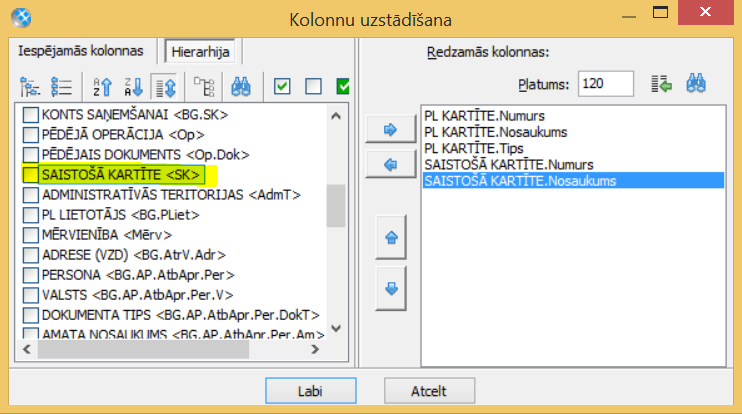Sort columns descending Z to A
The width and height of the screenshot is (742, 414).
point(133,87)
